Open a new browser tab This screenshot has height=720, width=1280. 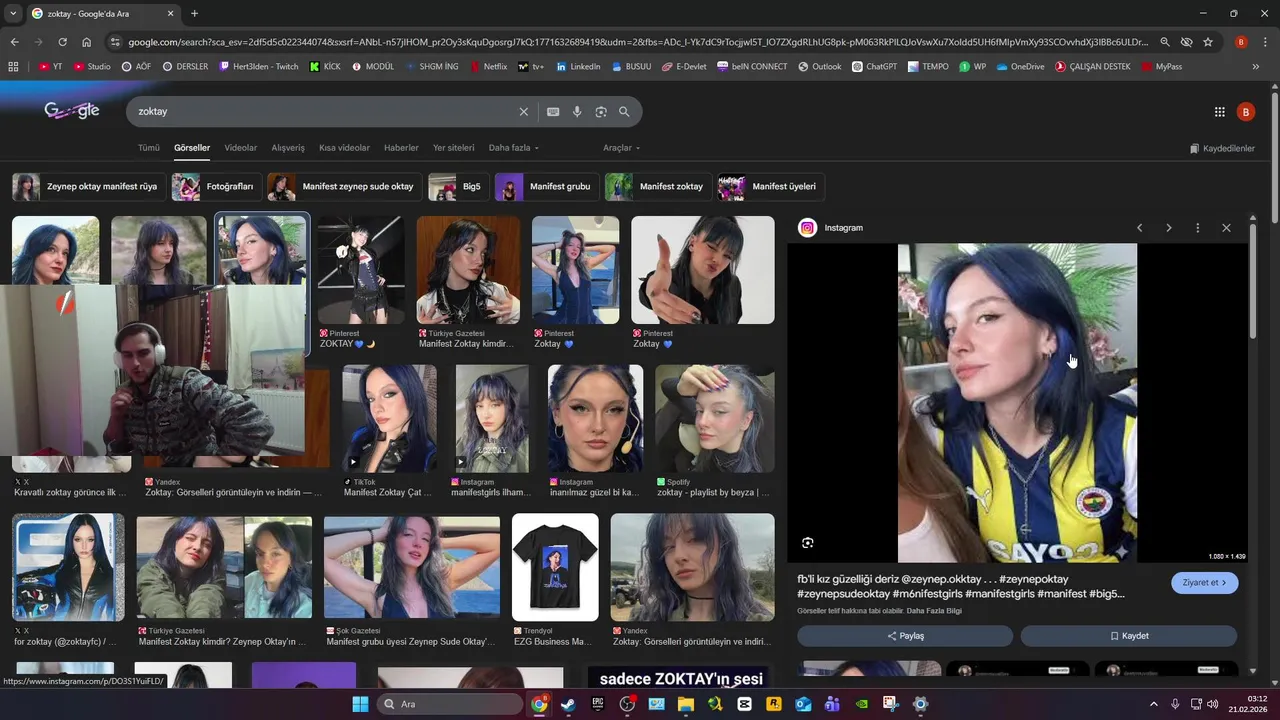194,14
